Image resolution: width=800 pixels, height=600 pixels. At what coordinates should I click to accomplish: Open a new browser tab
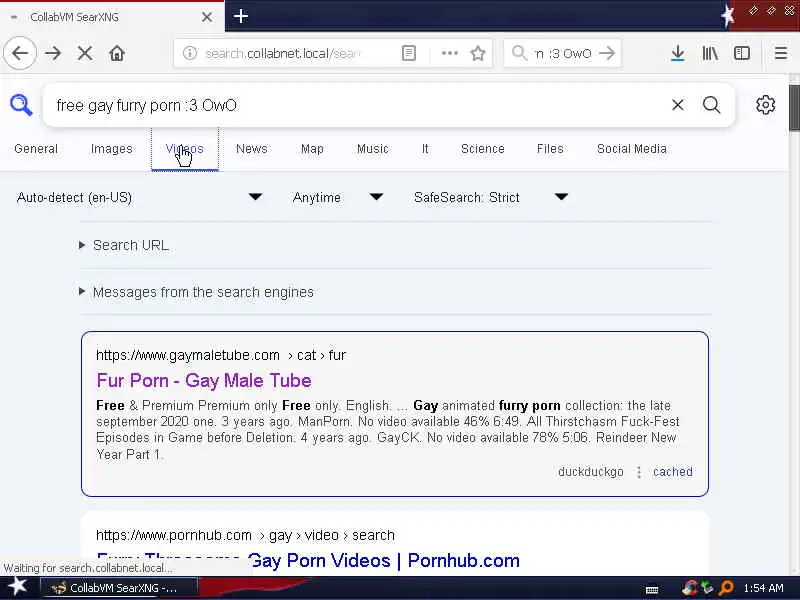(x=241, y=16)
